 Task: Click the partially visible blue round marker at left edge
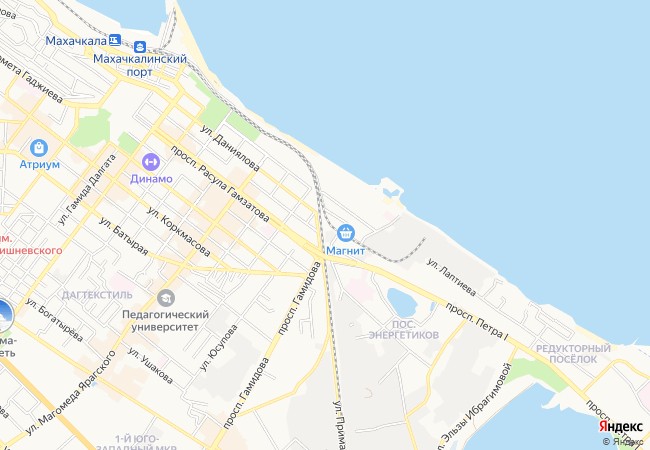pyautogui.click(x=6, y=316)
